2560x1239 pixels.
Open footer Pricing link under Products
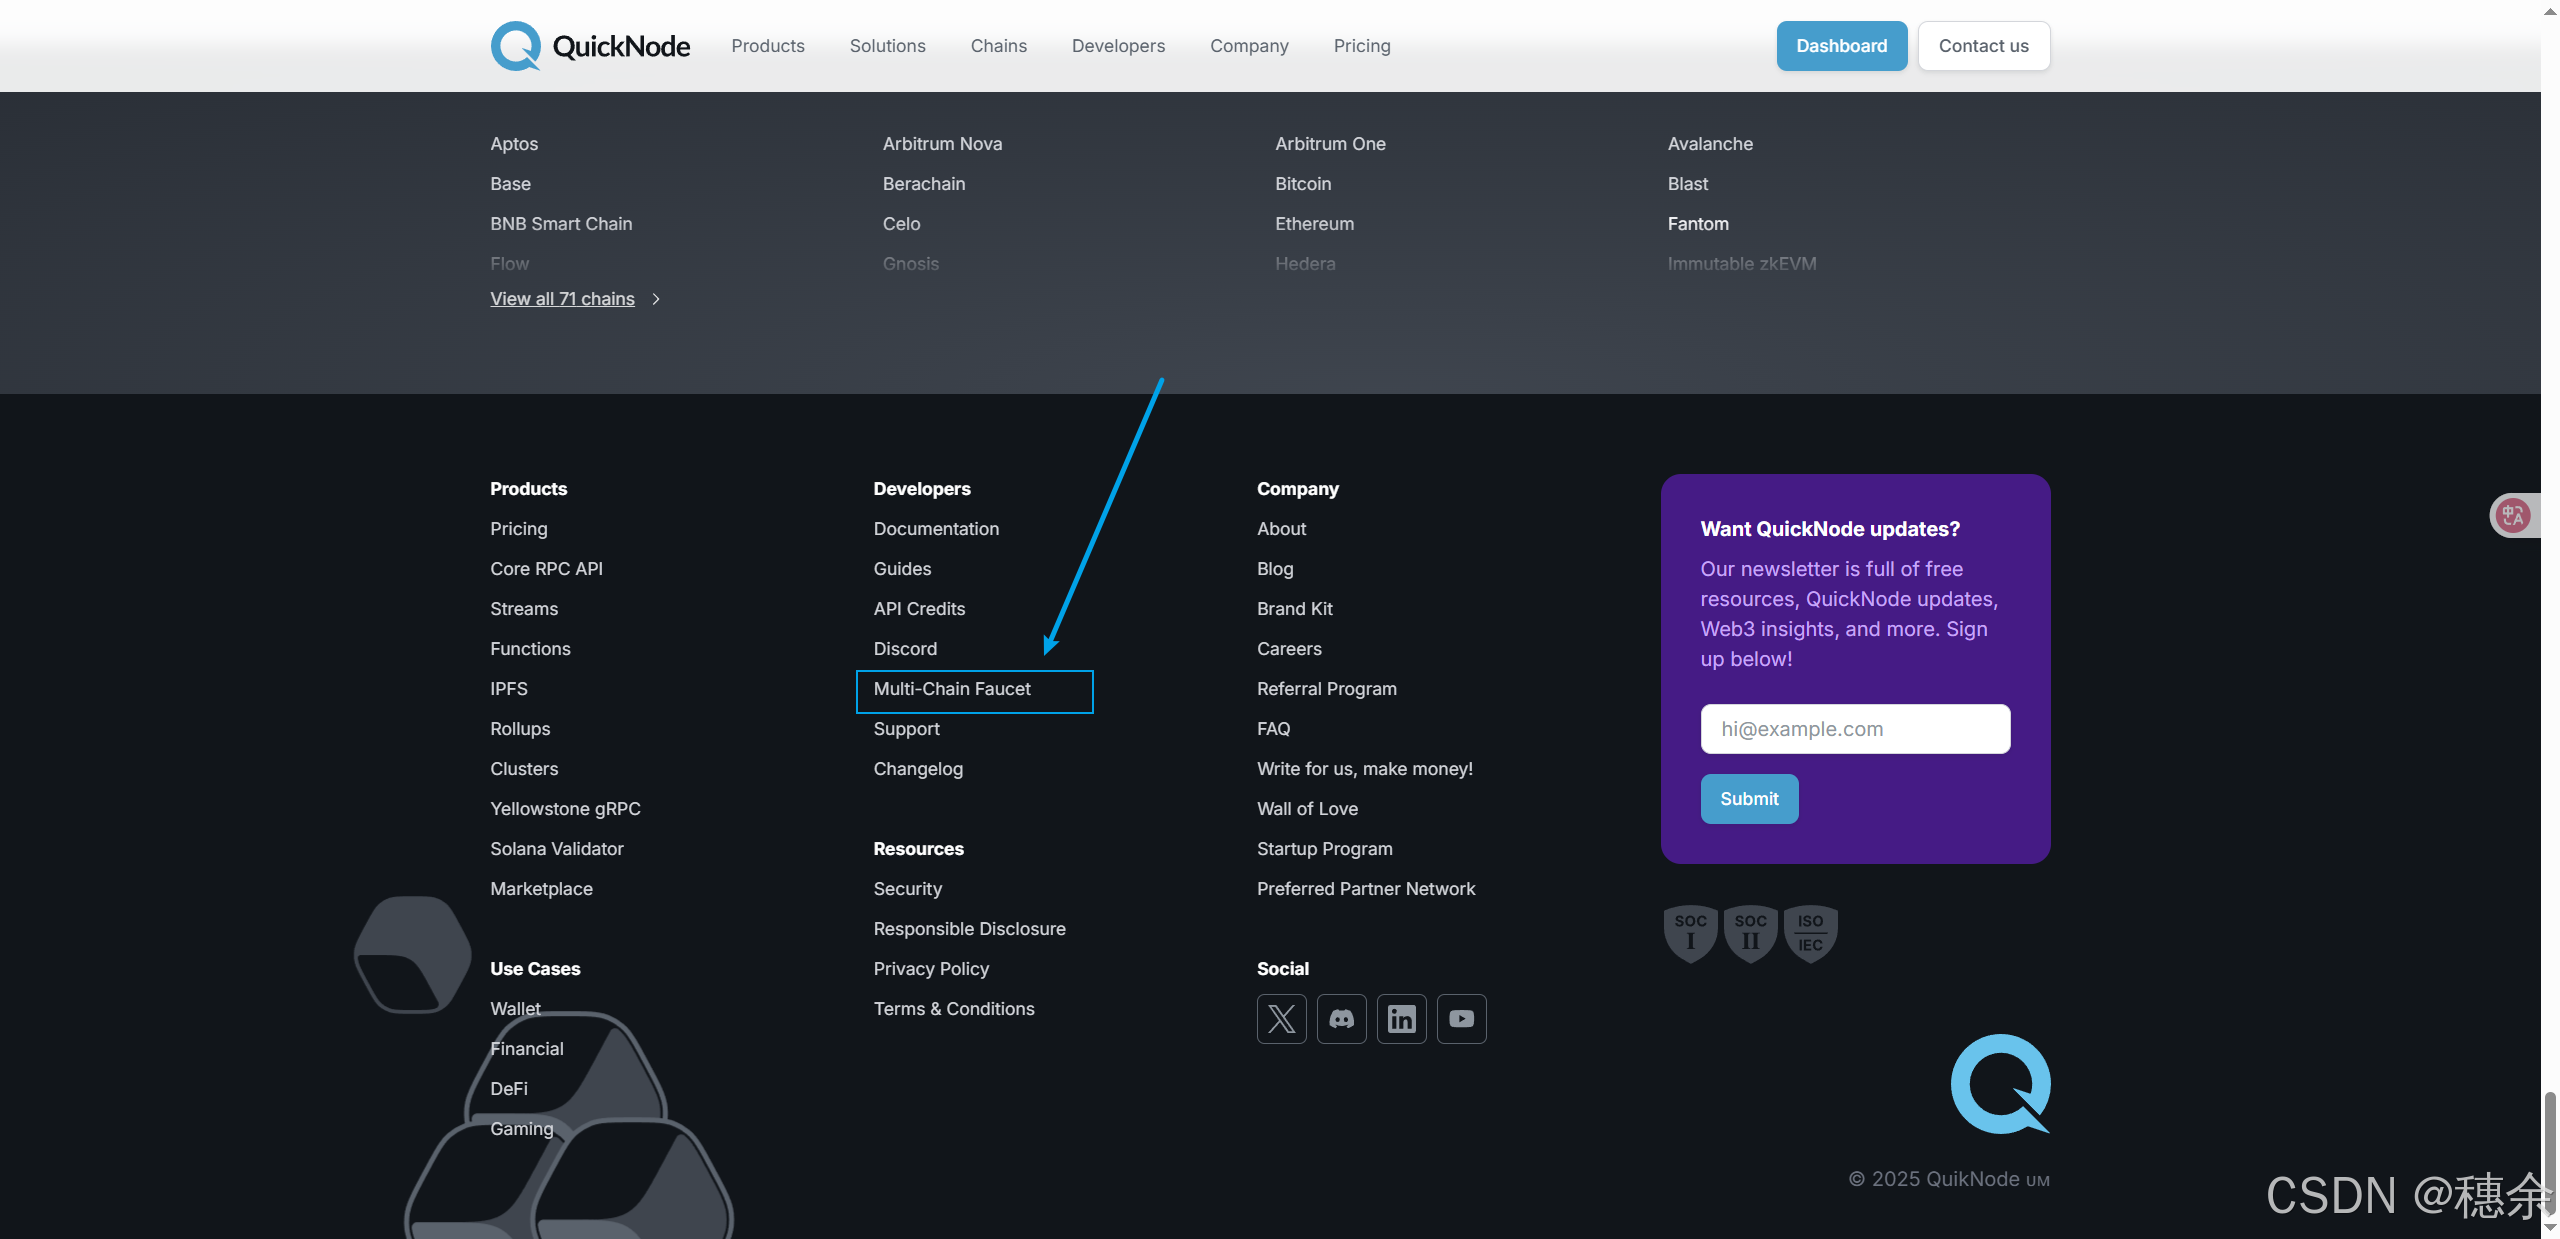click(x=519, y=529)
